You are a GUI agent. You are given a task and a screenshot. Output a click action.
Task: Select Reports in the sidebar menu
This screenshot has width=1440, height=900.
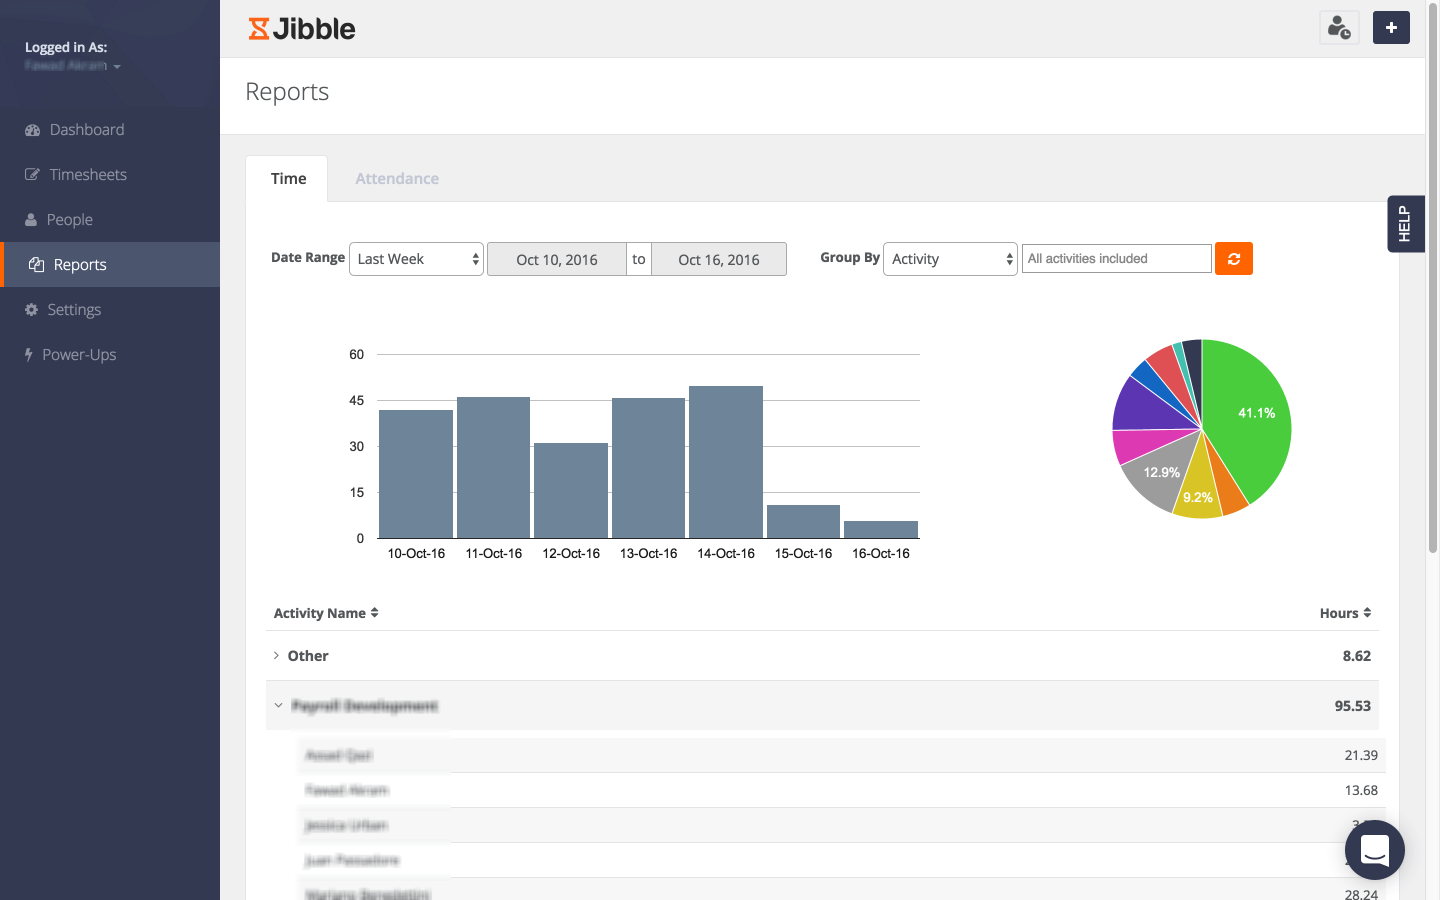click(78, 264)
